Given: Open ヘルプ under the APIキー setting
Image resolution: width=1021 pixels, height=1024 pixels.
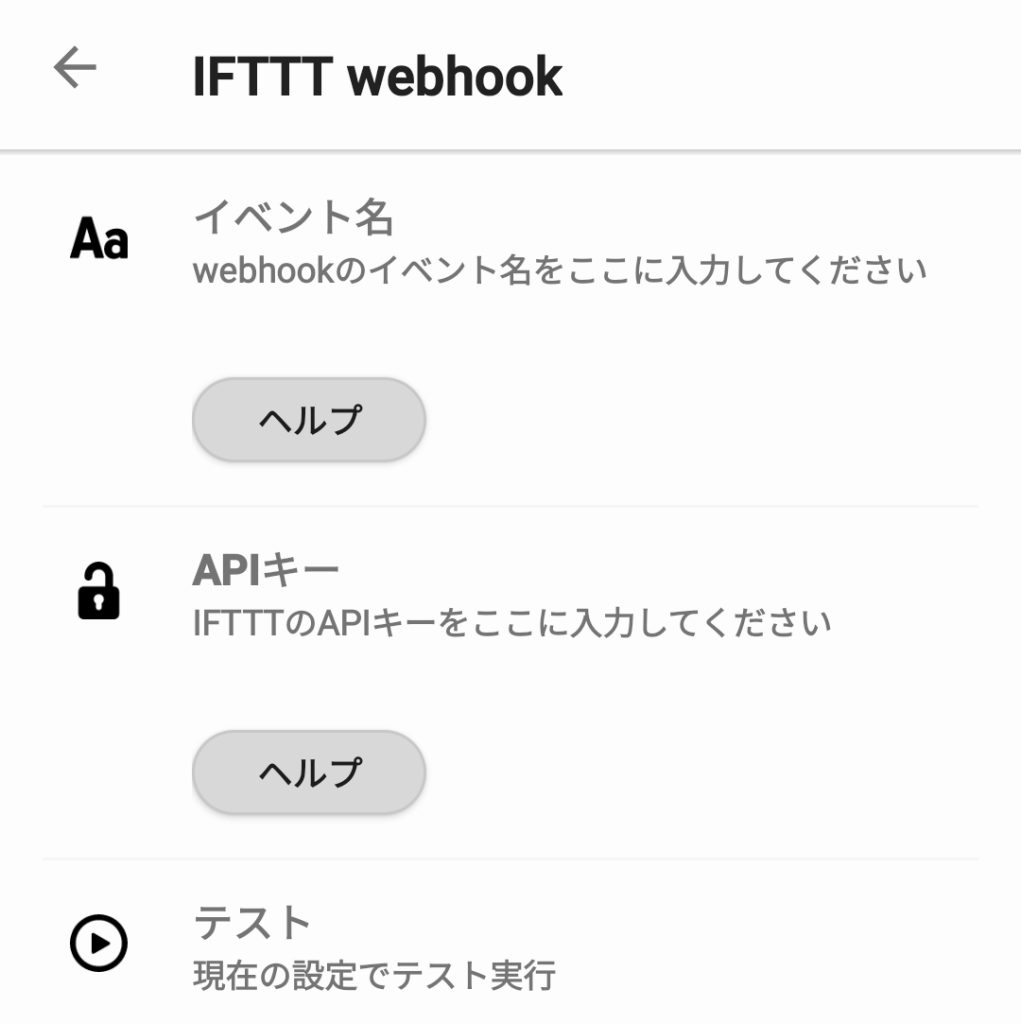Looking at the screenshot, I should click(309, 772).
